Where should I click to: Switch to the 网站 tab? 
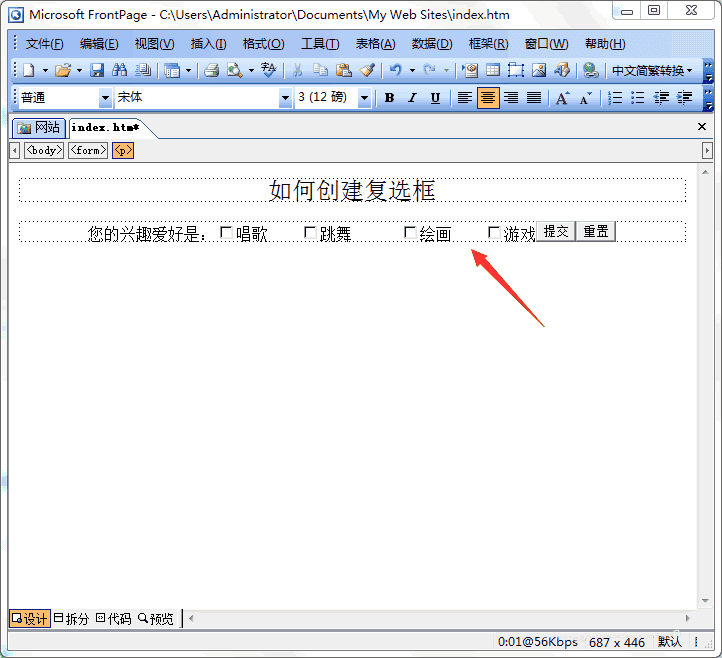(x=39, y=128)
